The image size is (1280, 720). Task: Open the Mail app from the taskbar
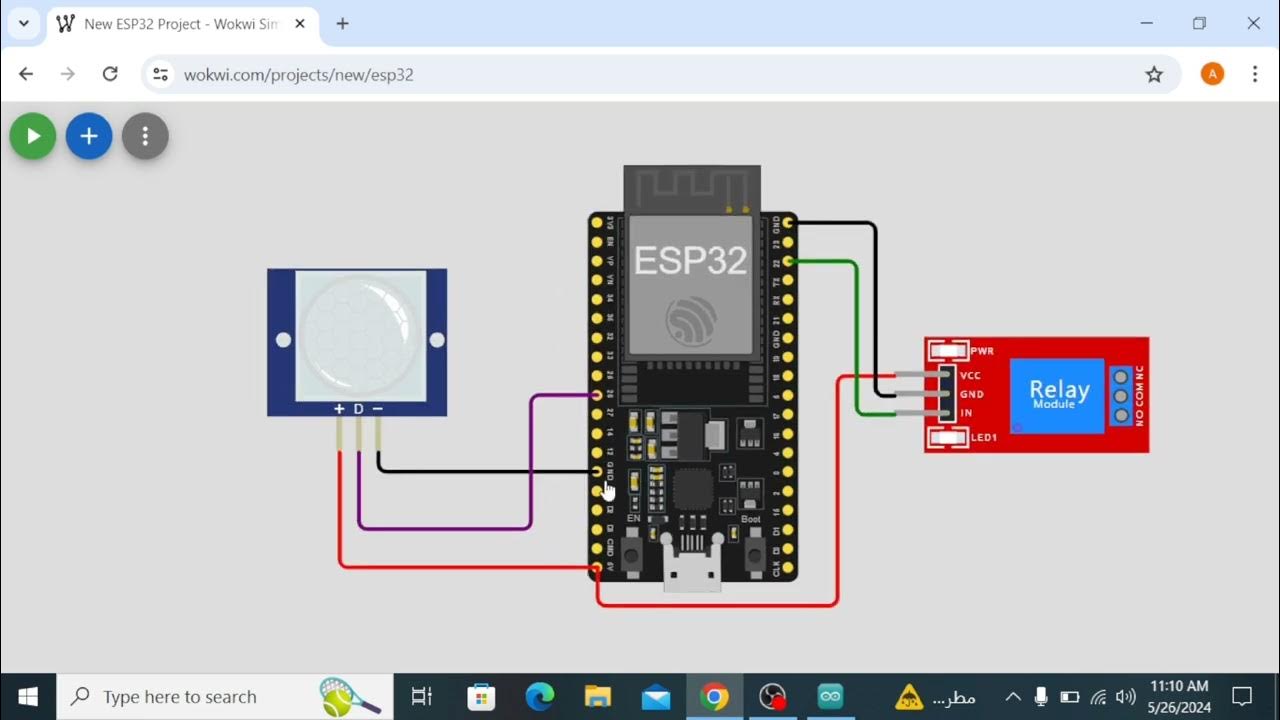click(x=656, y=697)
